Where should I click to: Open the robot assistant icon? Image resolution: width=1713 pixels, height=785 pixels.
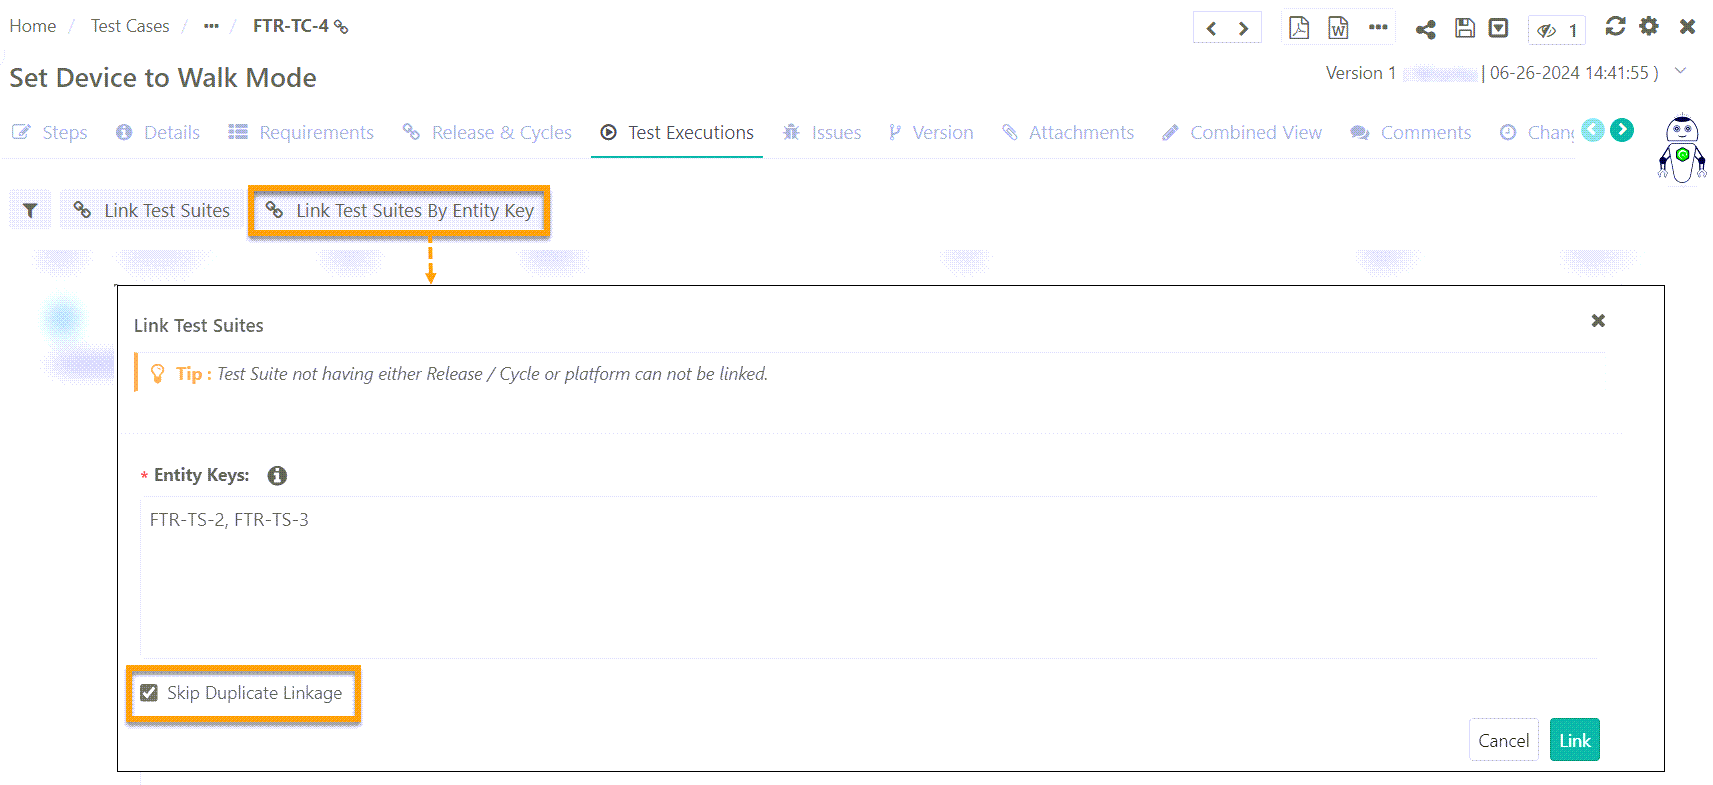click(1682, 150)
